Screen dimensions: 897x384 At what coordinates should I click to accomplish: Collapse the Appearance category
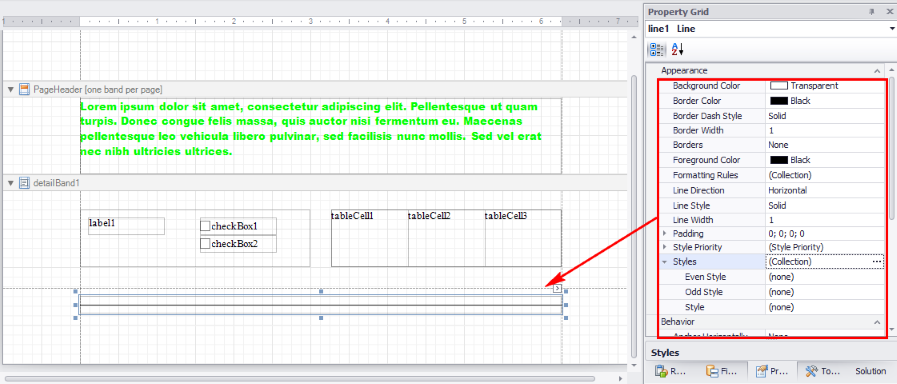pos(877,70)
